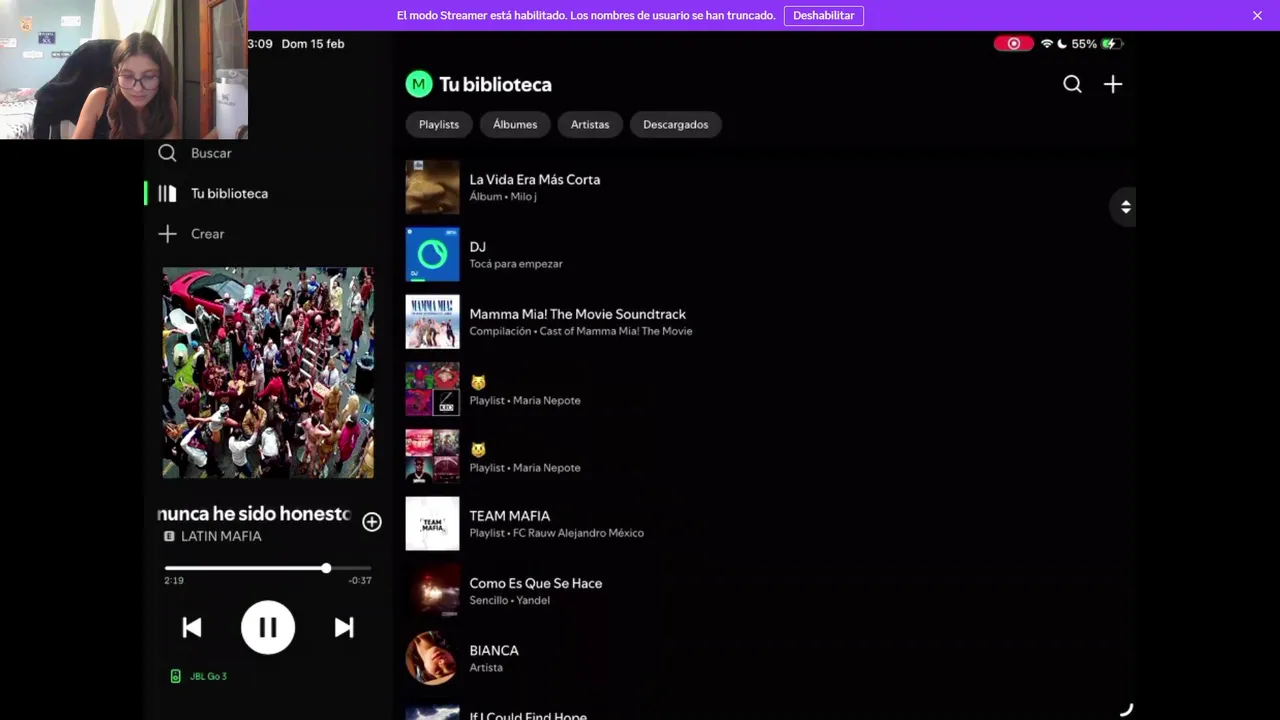Click the song title nunca he sido honesto

pos(254,514)
